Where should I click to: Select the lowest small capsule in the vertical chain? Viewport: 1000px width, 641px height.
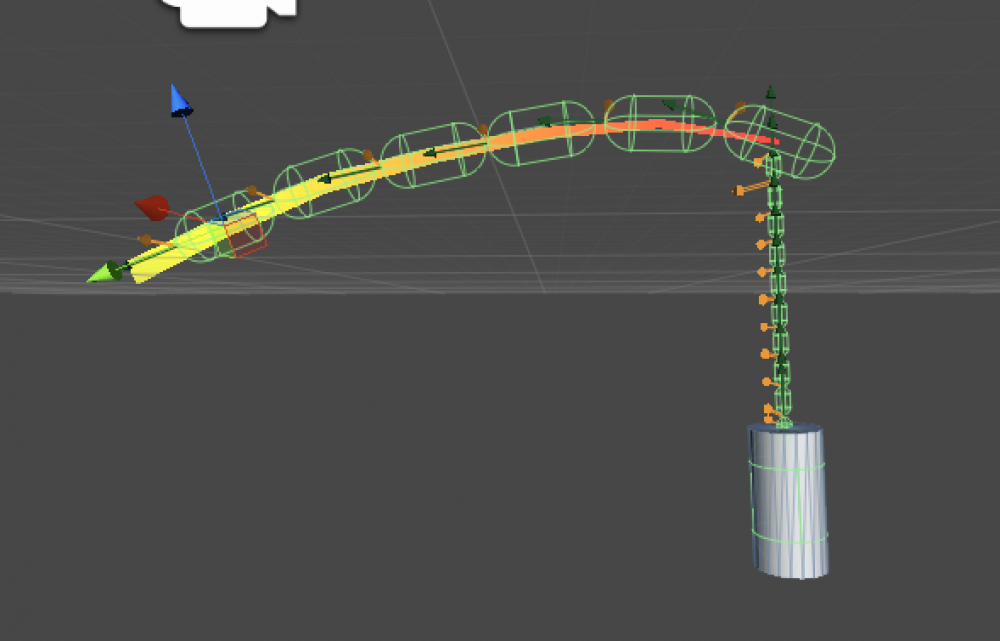783,402
